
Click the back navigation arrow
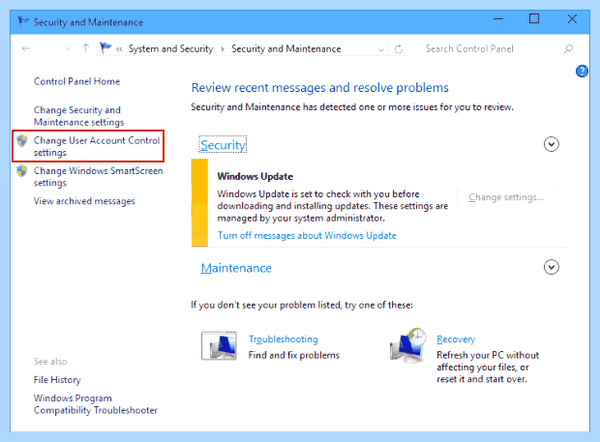26,49
